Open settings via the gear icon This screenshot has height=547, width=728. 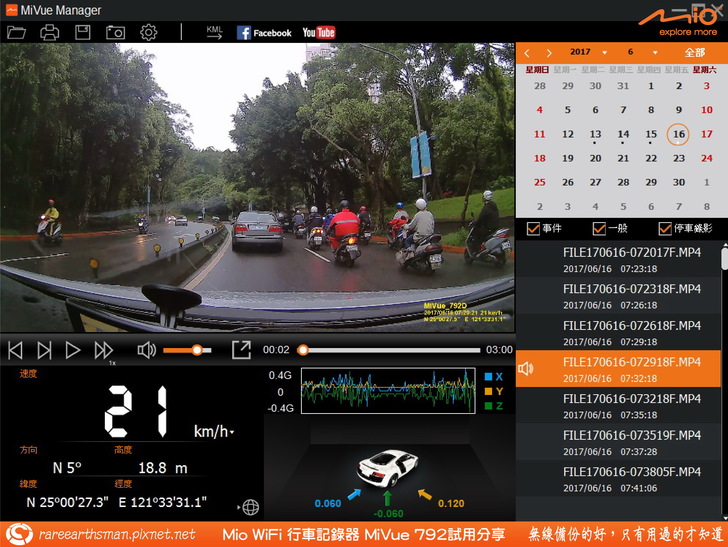(149, 32)
